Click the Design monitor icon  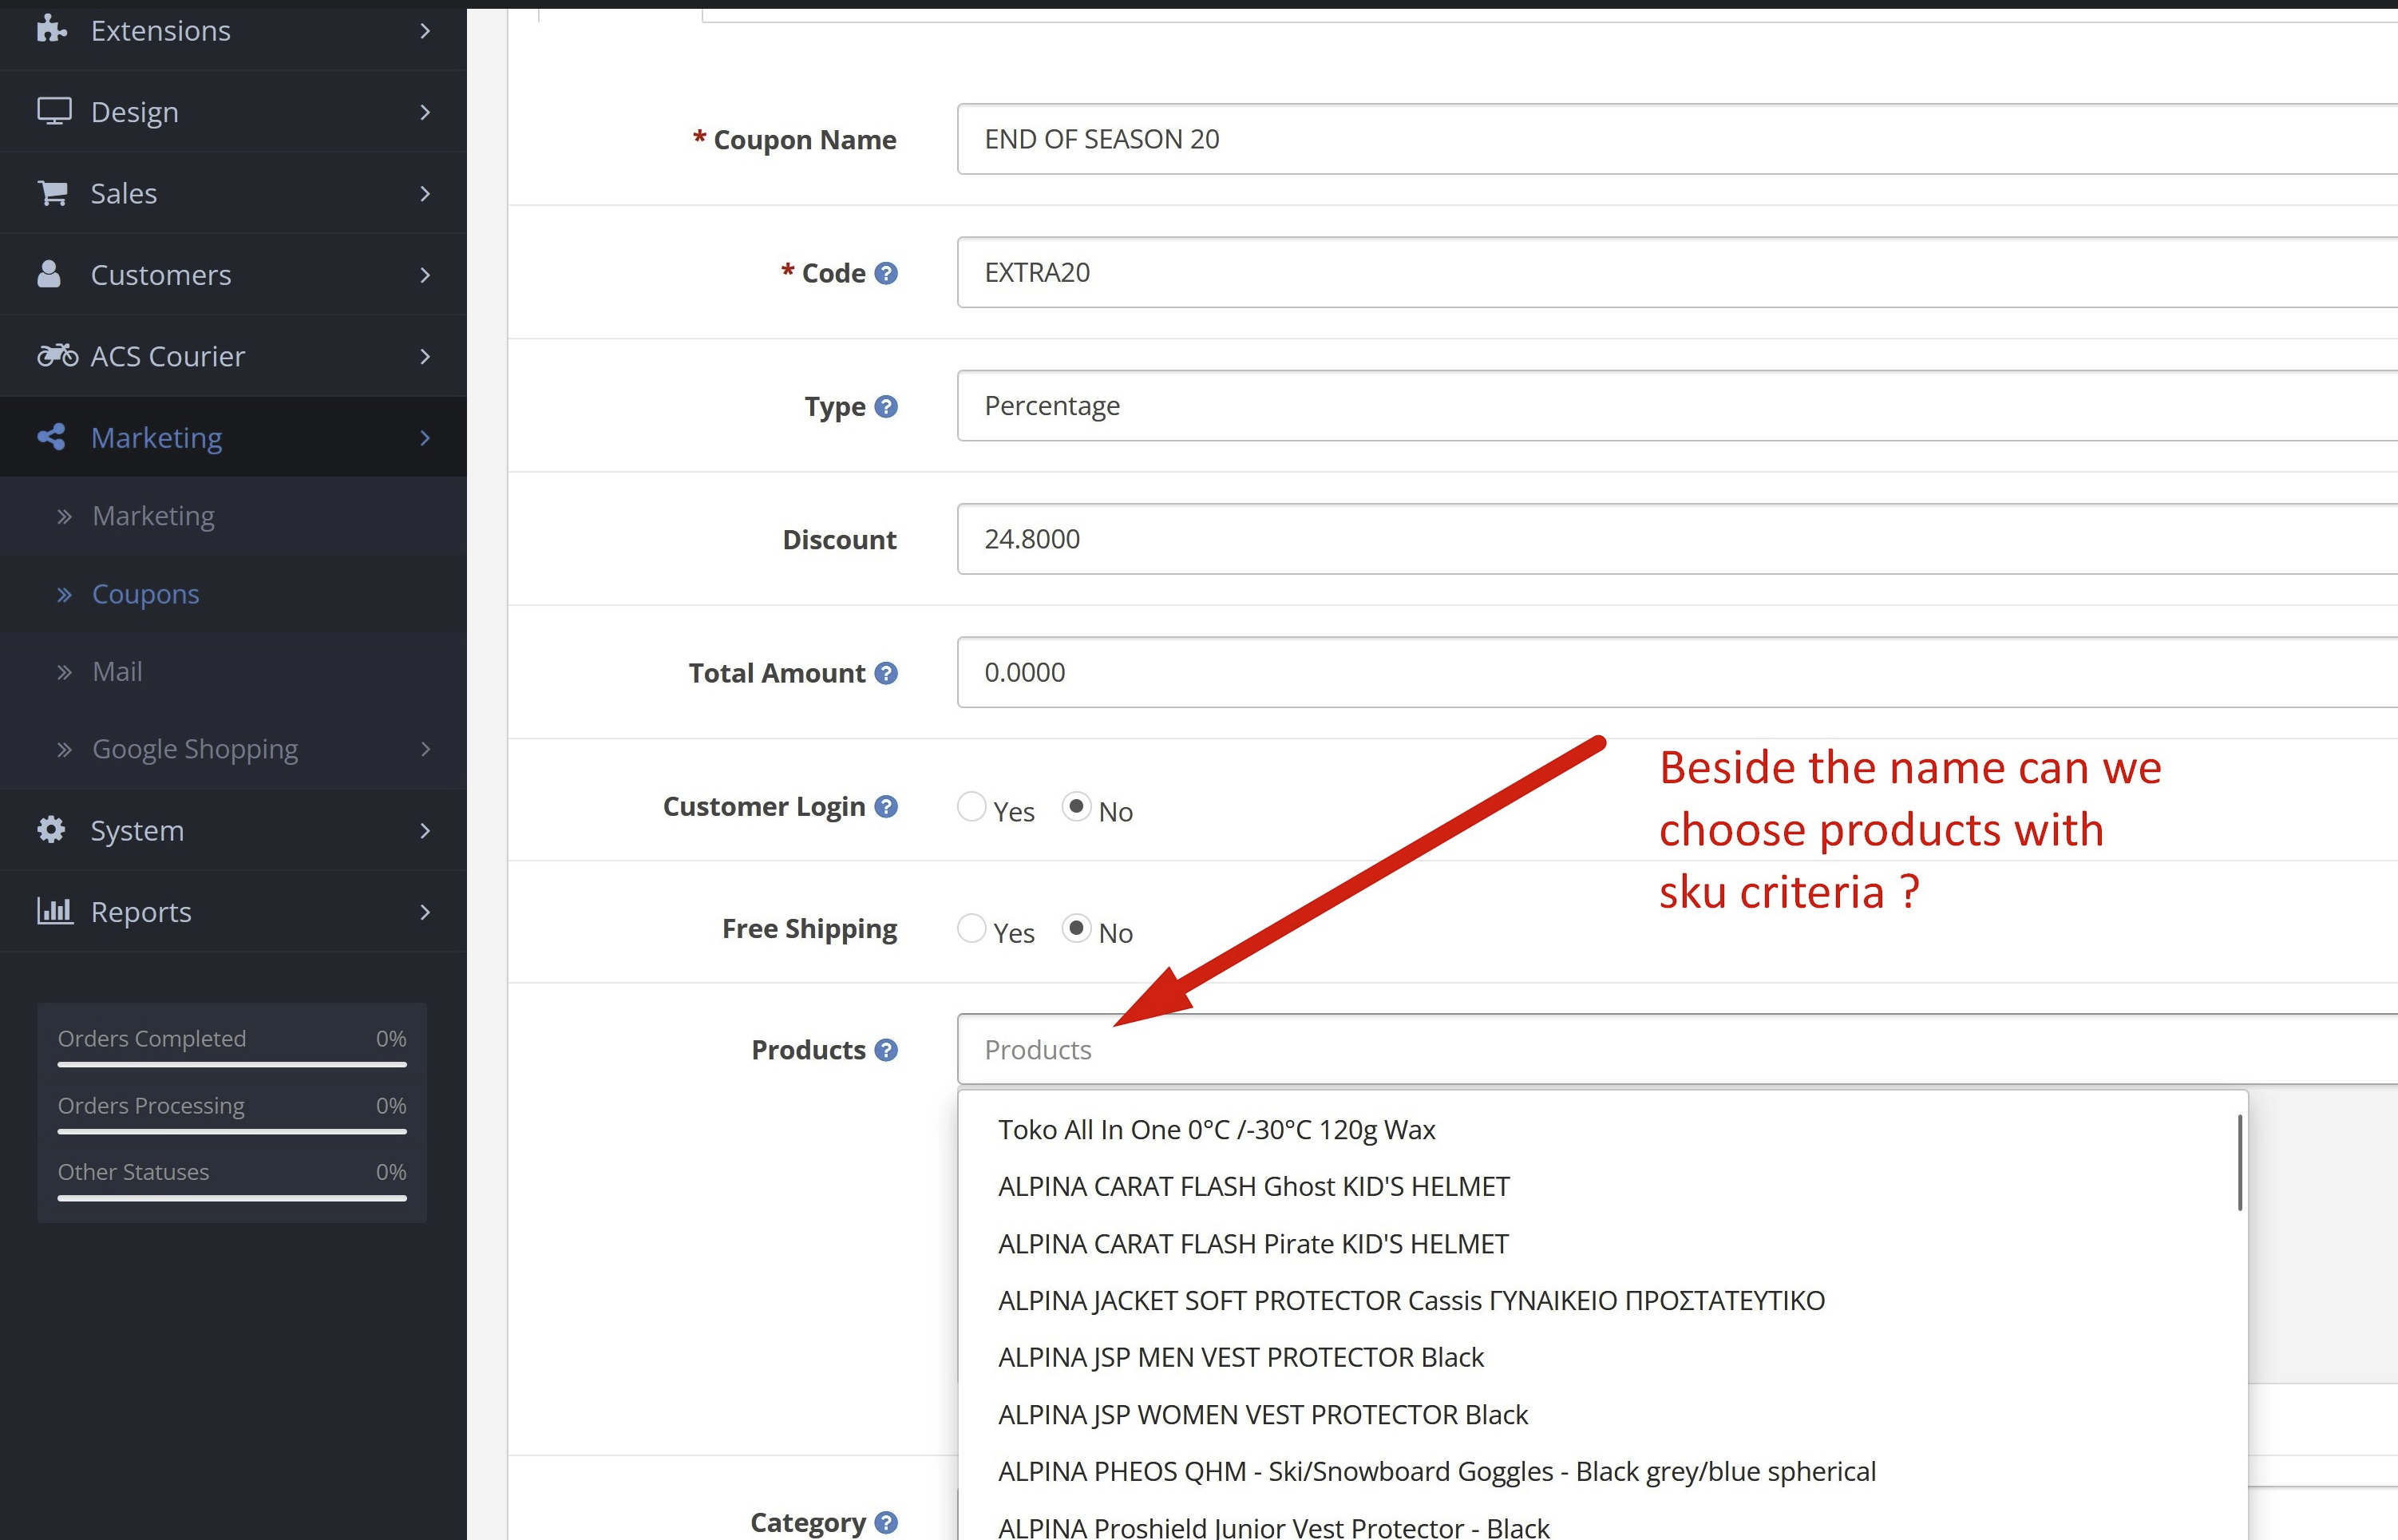[54, 111]
